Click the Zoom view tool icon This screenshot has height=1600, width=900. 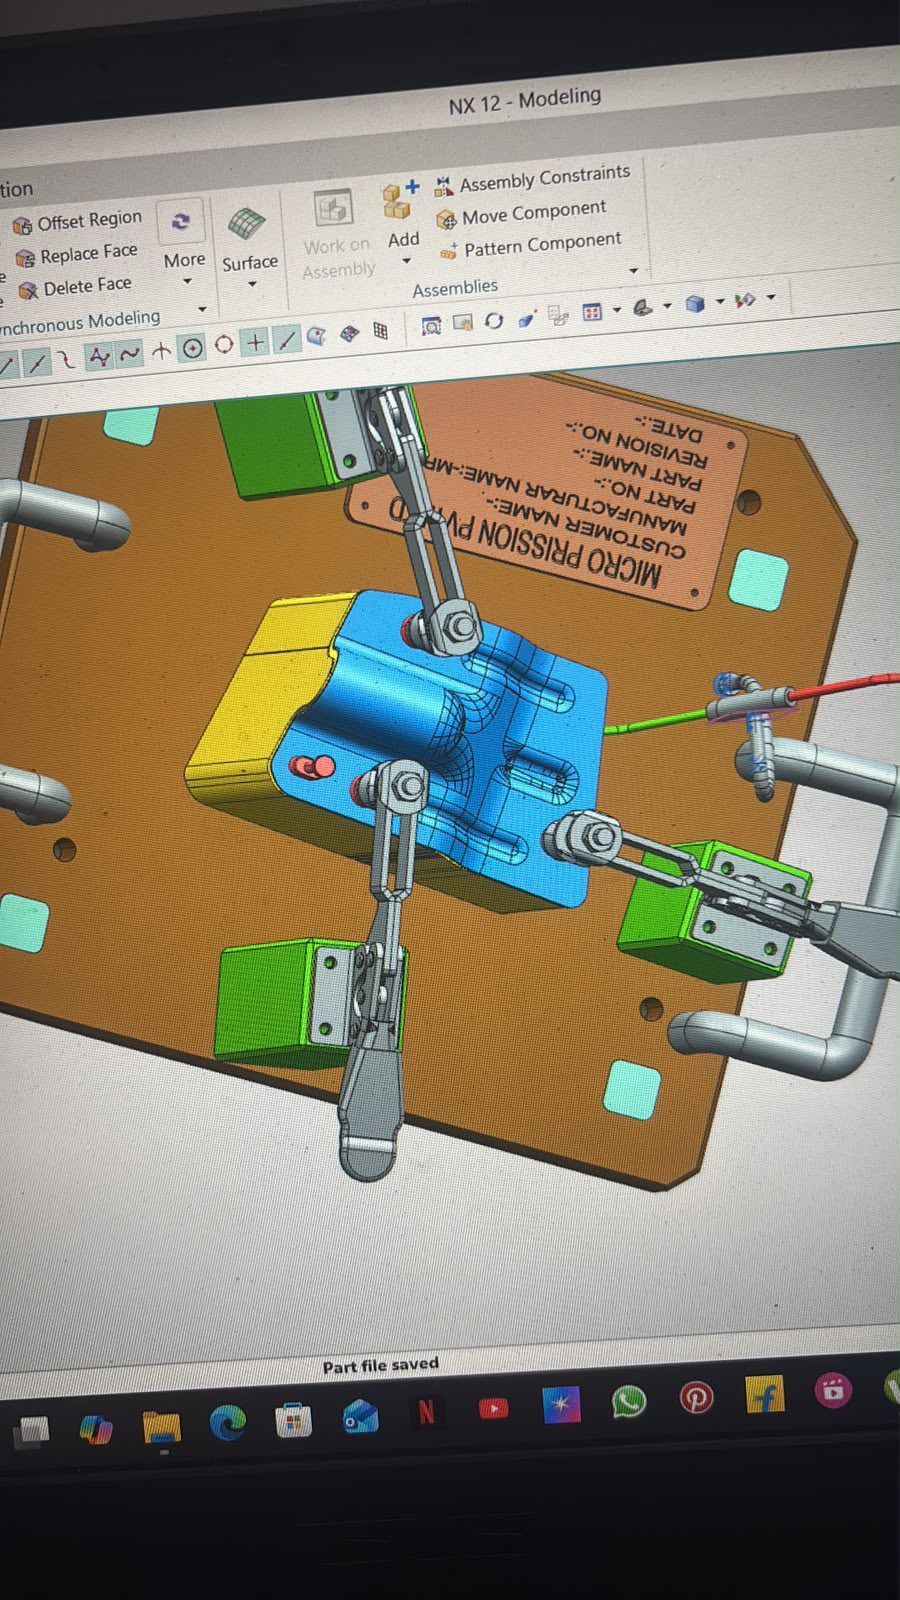431,326
